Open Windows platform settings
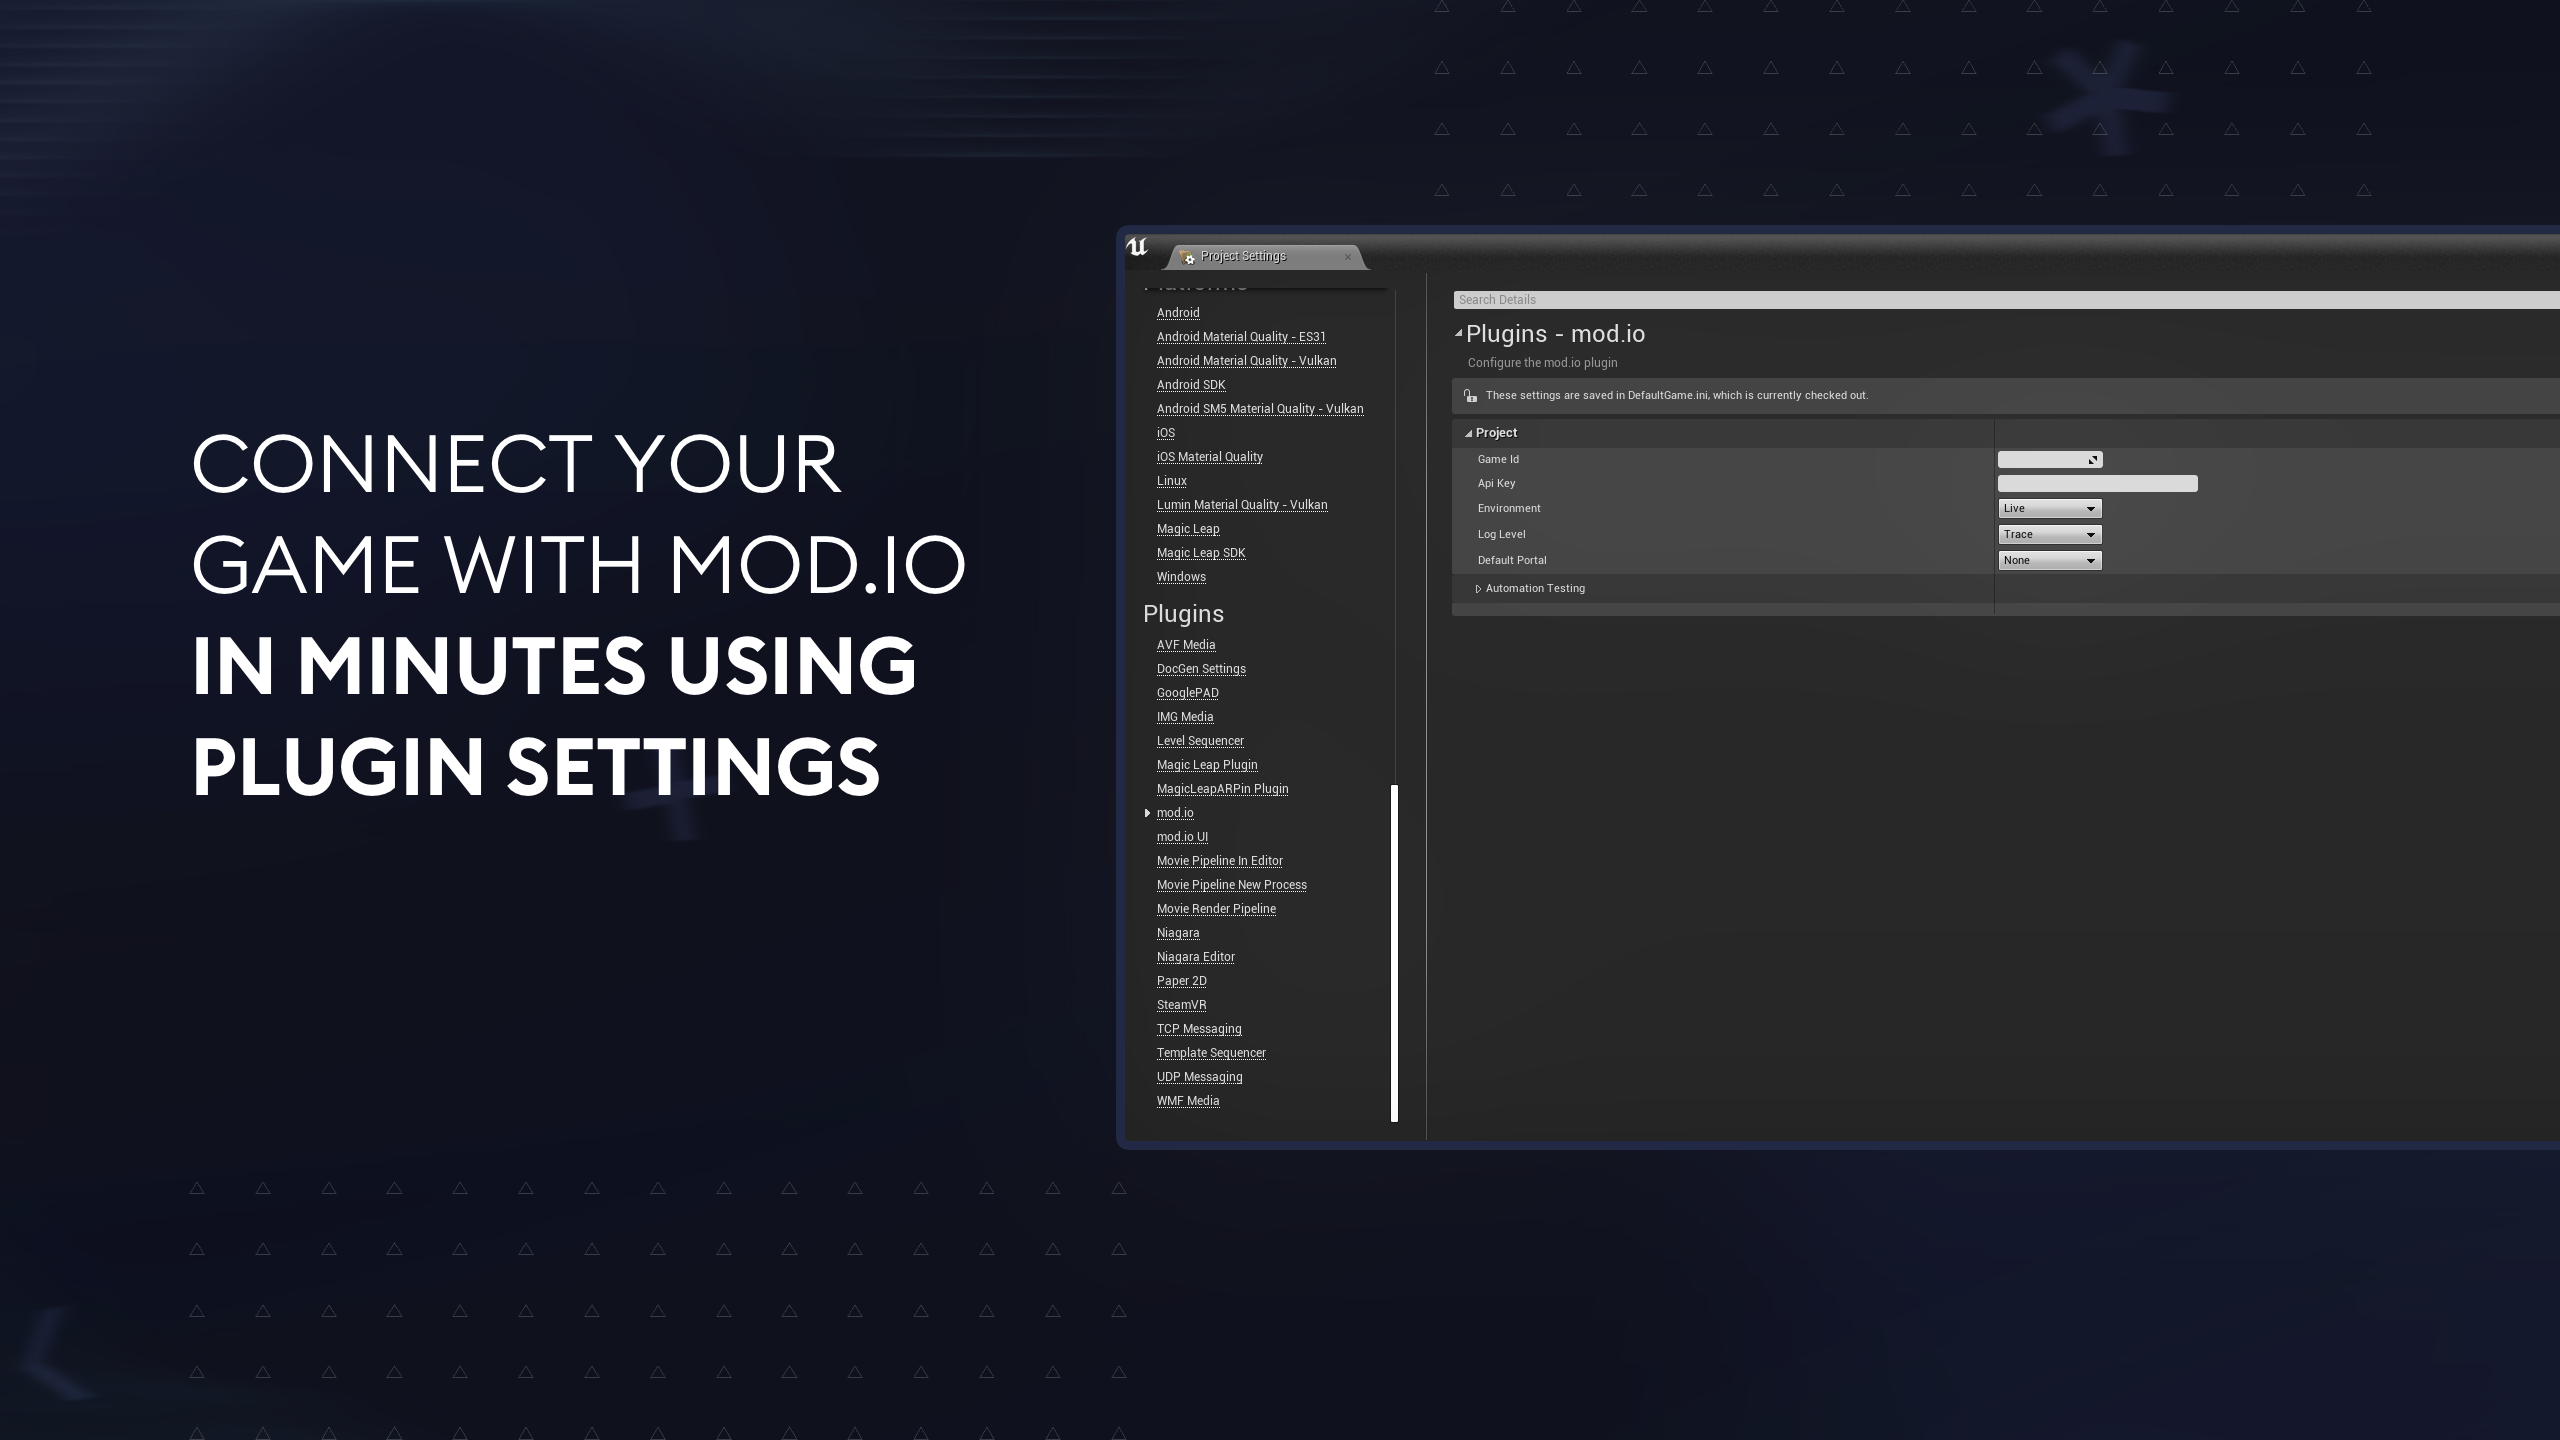 (x=1181, y=577)
